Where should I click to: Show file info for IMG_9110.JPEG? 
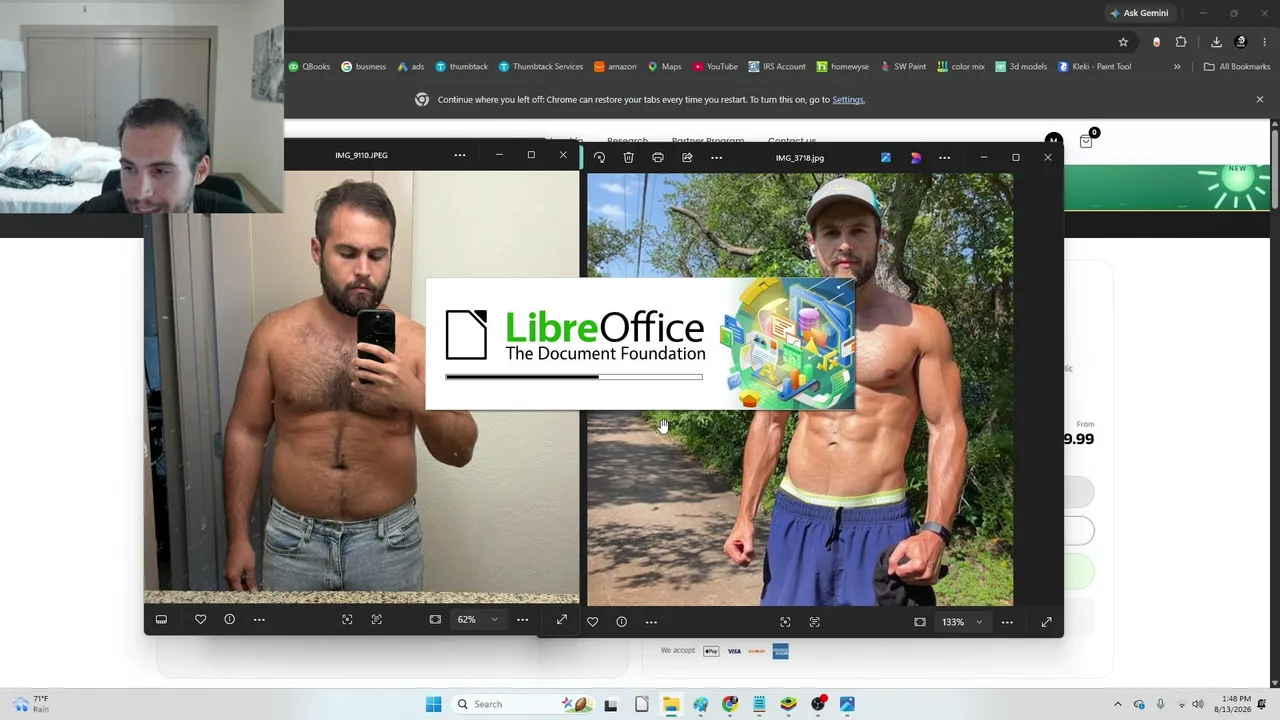pyautogui.click(x=229, y=620)
